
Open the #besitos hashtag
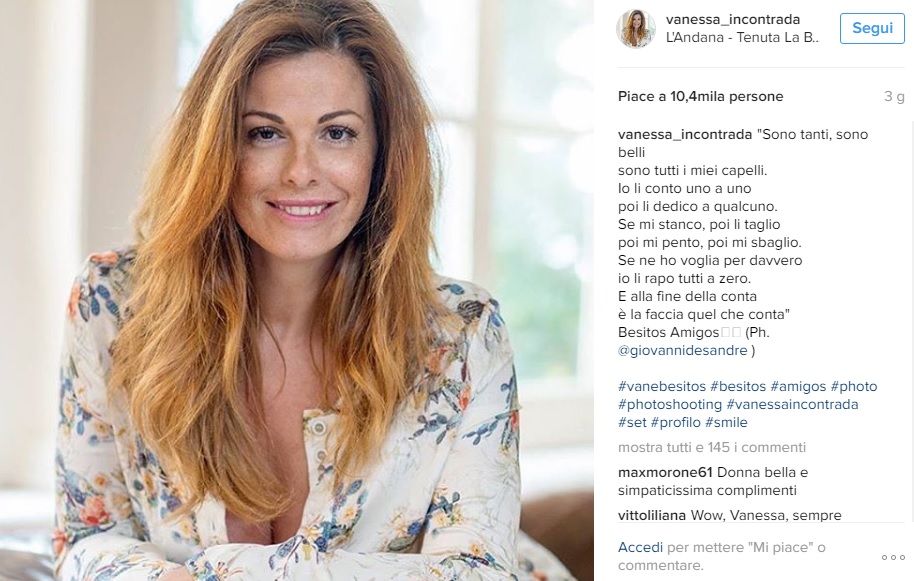tap(738, 386)
